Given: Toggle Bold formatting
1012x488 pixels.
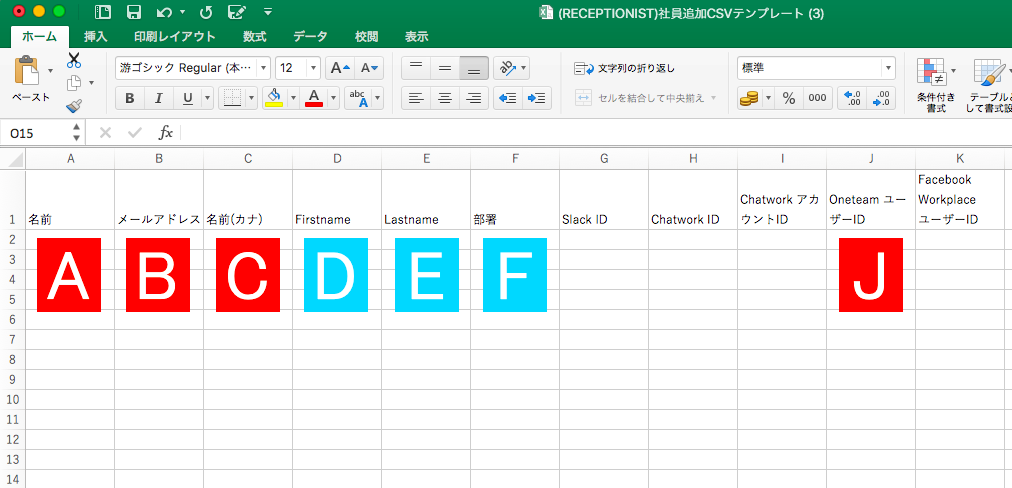Looking at the screenshot, I should click(x=129, y=98).
